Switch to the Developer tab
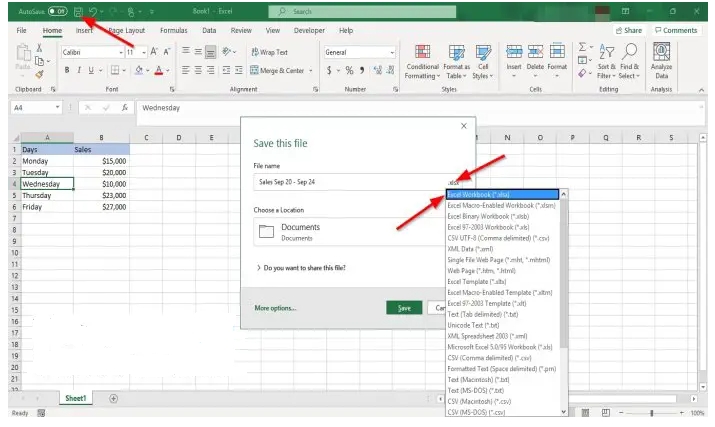Image resolution: width=715 pixels, height=427 pixels. click(x=309, y=31)
